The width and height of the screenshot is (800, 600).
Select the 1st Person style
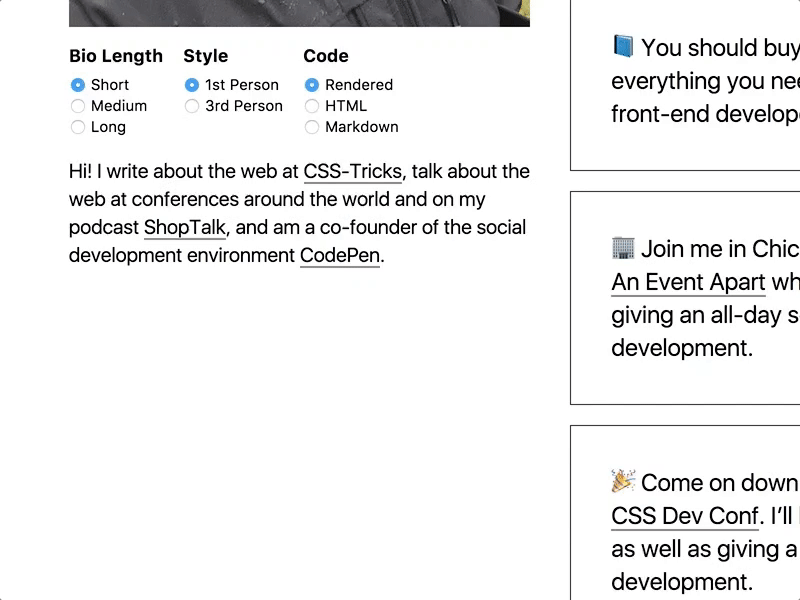(192, 86)
